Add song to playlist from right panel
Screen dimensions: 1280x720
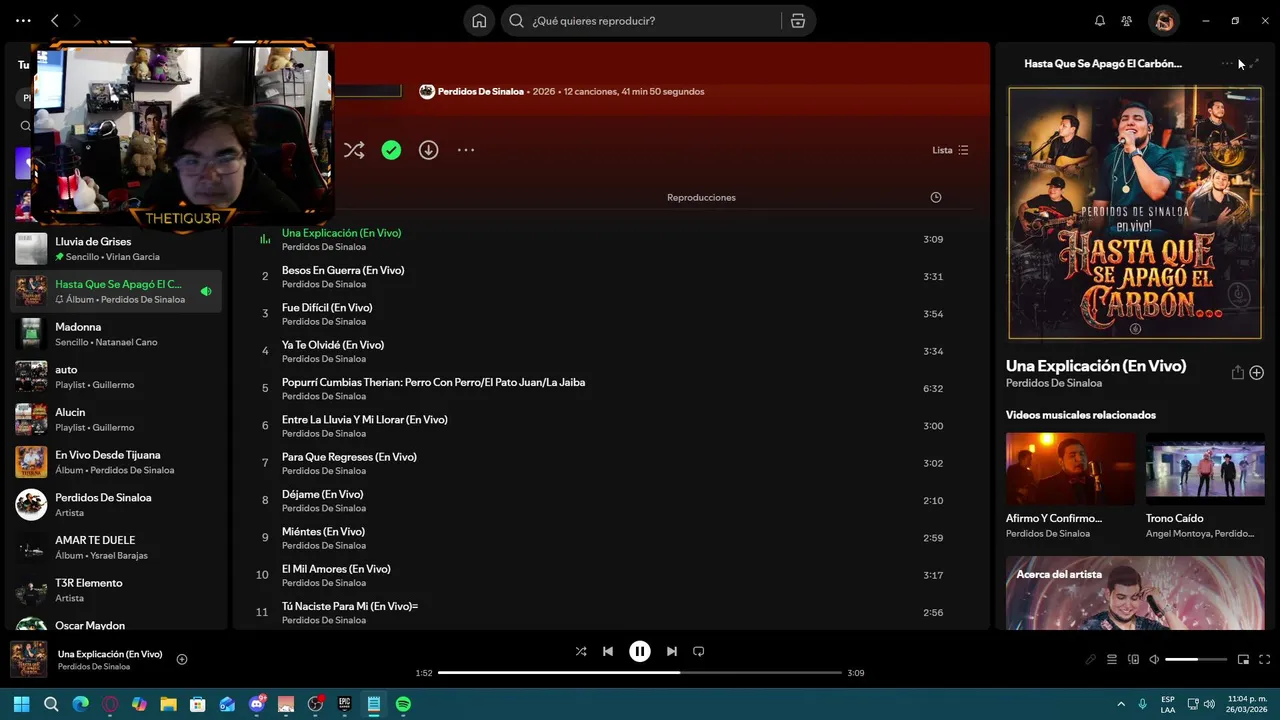point(1257,372)
